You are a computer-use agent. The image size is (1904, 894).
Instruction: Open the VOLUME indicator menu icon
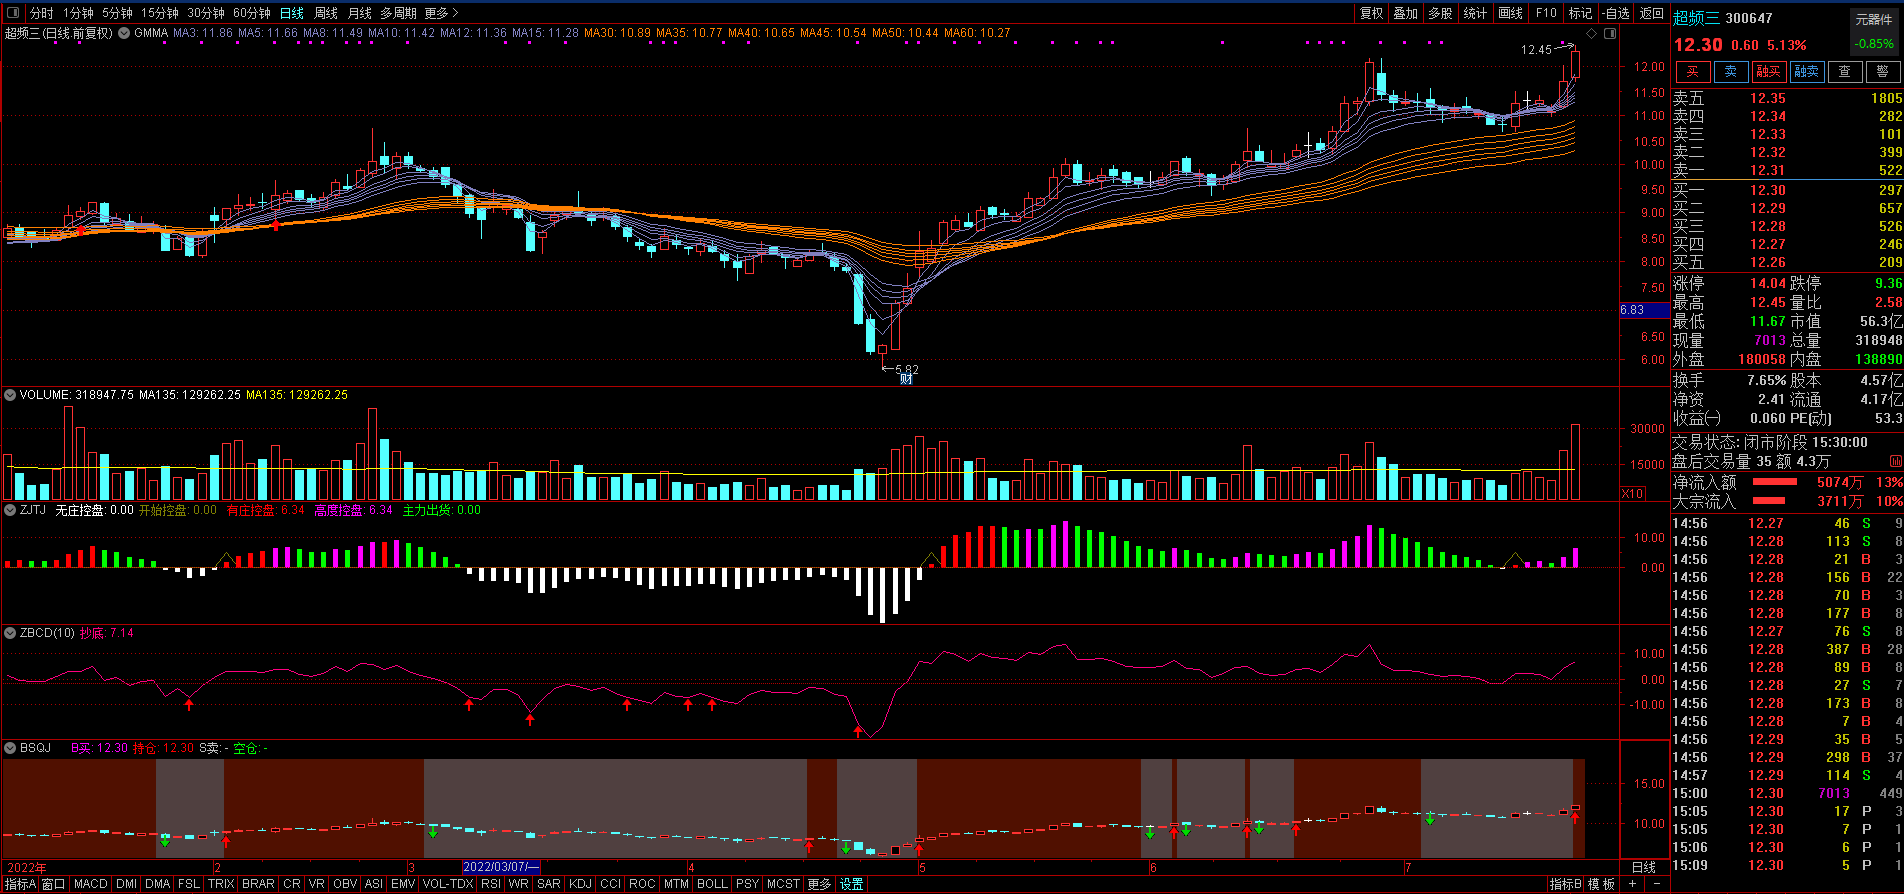point(10,395)
